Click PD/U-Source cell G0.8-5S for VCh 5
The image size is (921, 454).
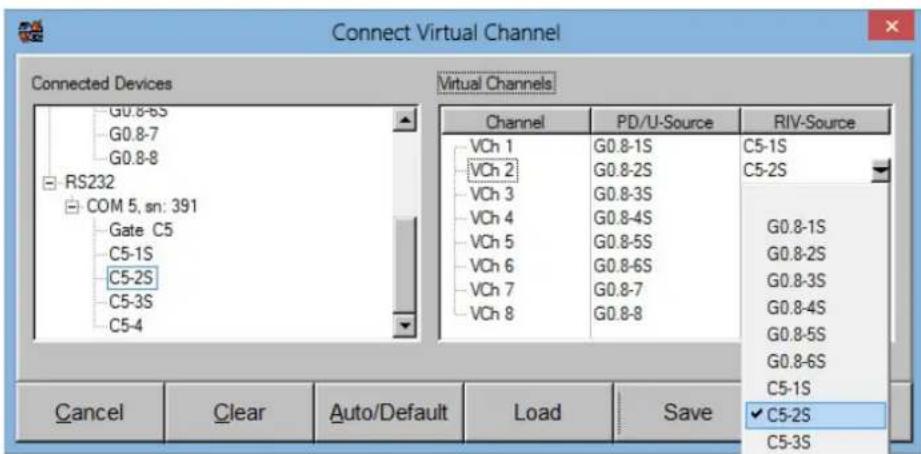pos(623,242)
